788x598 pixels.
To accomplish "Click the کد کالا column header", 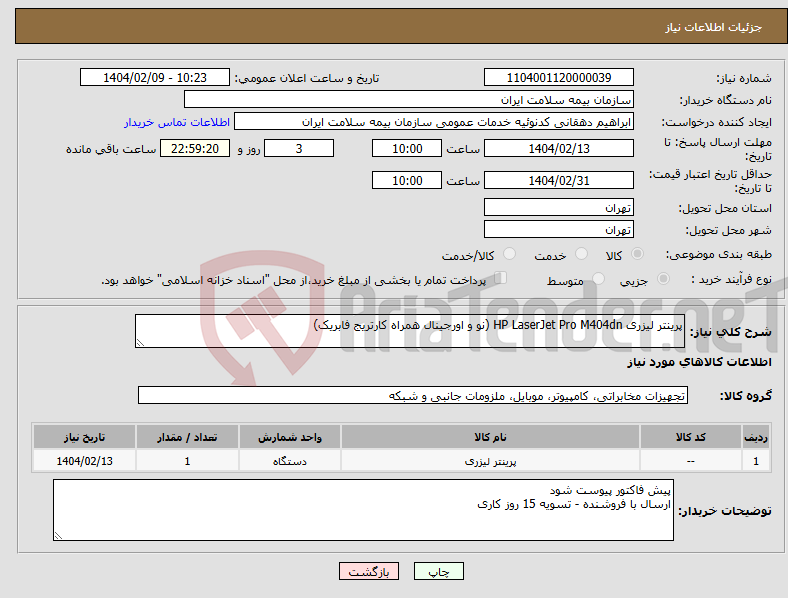I will (691, 437).
